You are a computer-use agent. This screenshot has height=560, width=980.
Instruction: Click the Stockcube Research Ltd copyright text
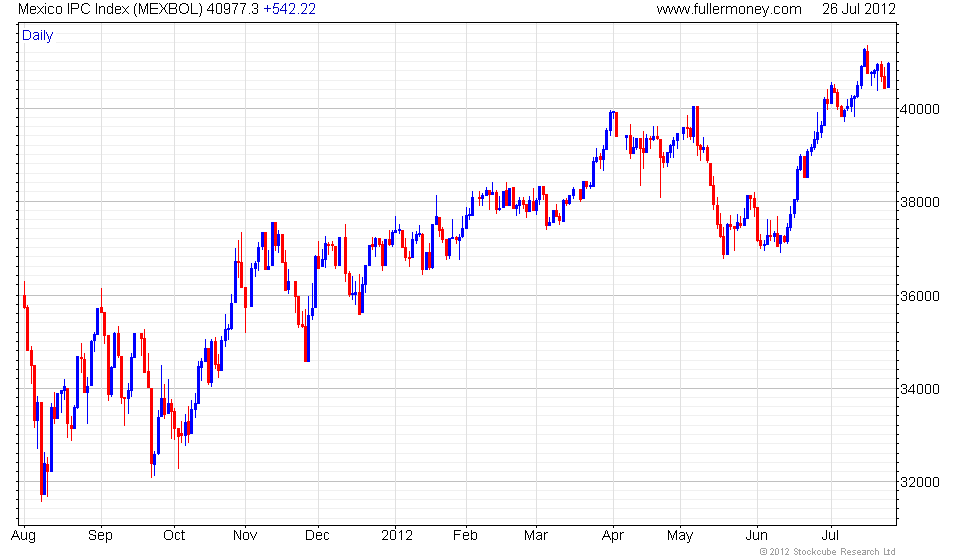pyautogui.click(x=828, y=552)
